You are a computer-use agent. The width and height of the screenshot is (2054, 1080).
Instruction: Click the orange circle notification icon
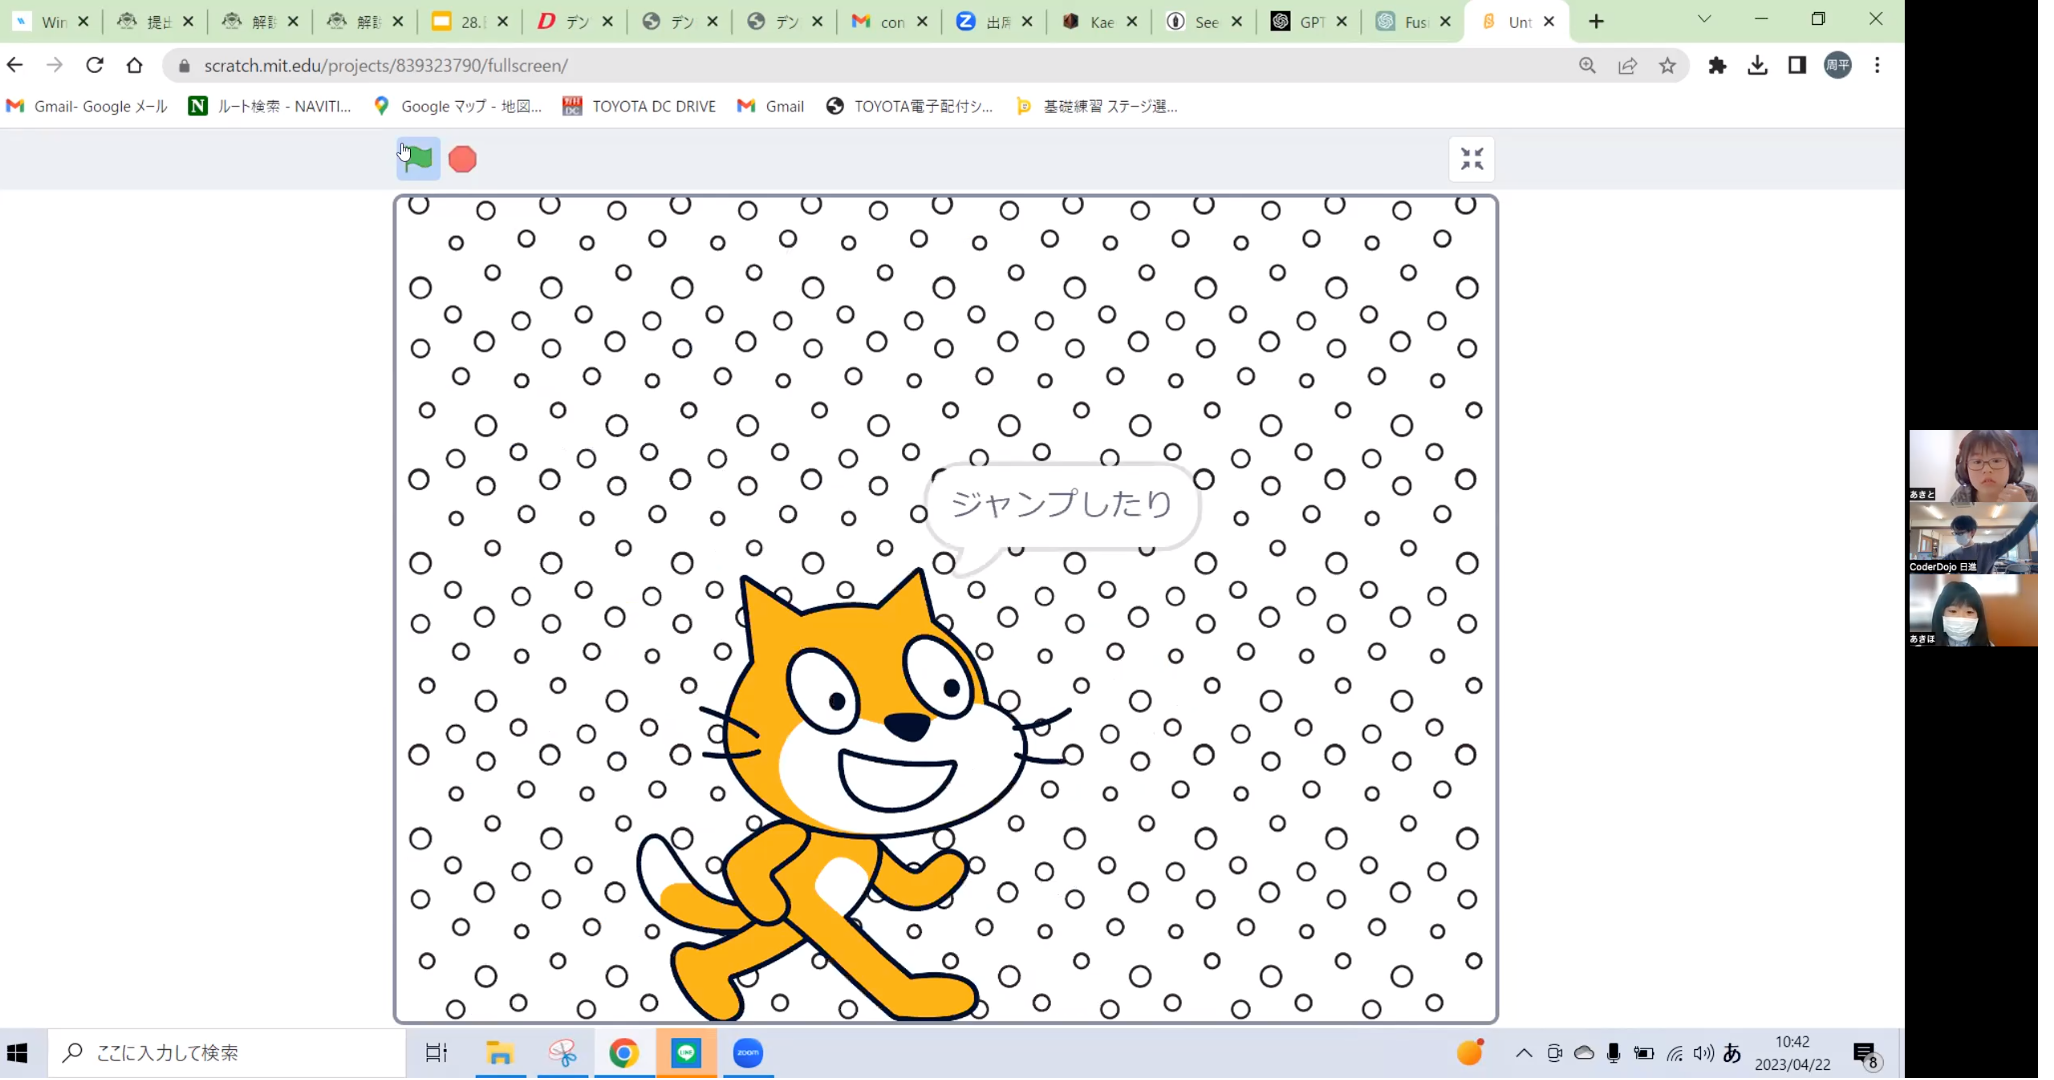point(1469,1052)
